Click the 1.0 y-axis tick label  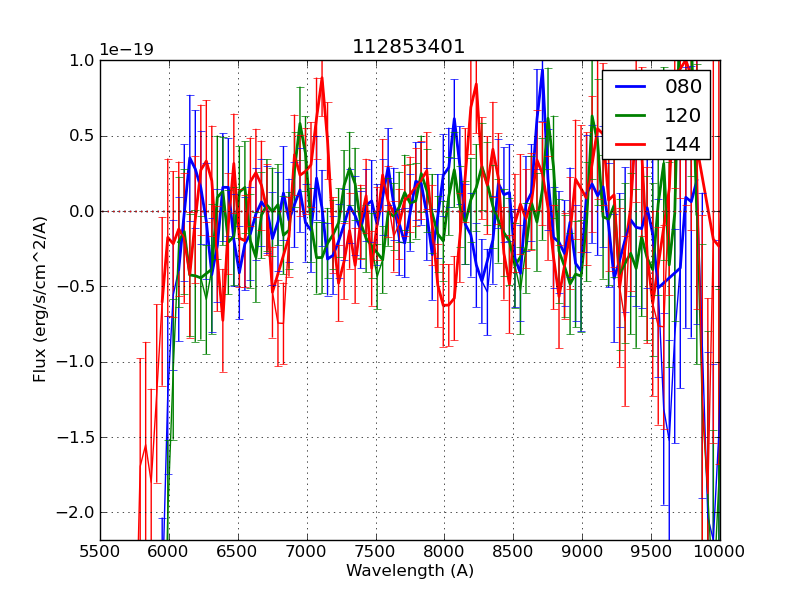[x=82, y=60]
